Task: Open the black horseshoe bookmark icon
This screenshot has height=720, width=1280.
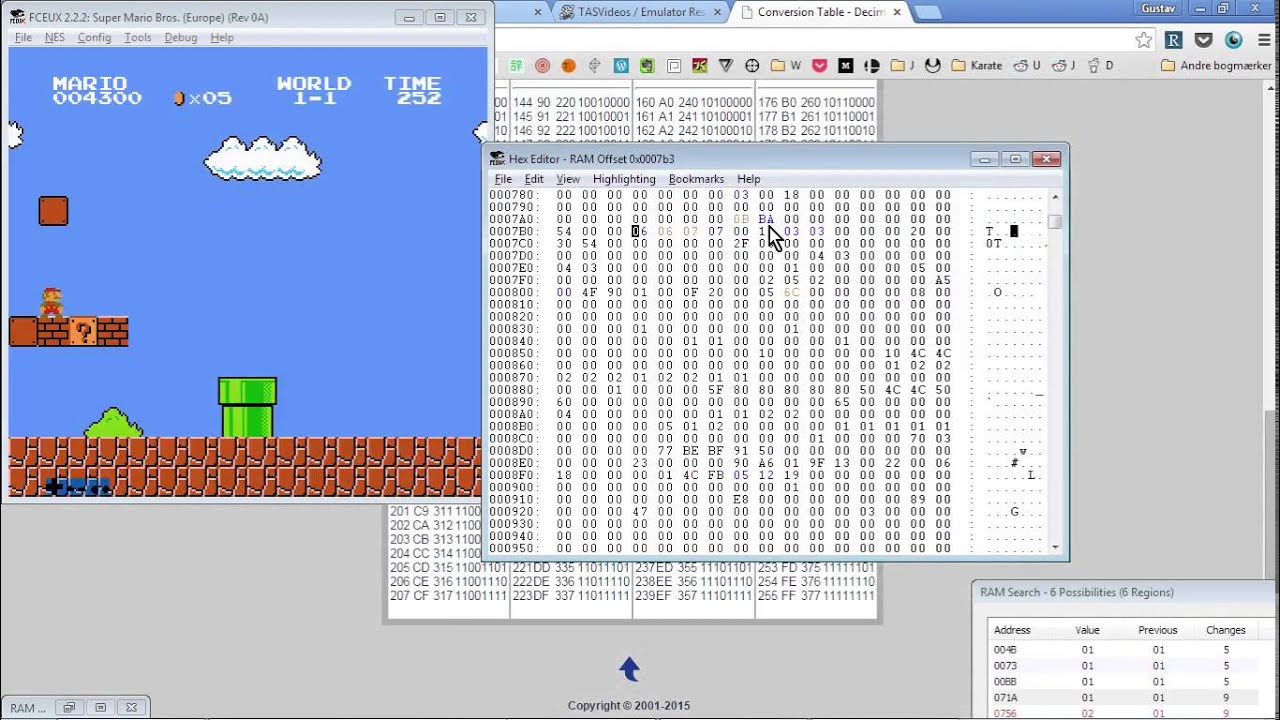Action: (933, 66)
